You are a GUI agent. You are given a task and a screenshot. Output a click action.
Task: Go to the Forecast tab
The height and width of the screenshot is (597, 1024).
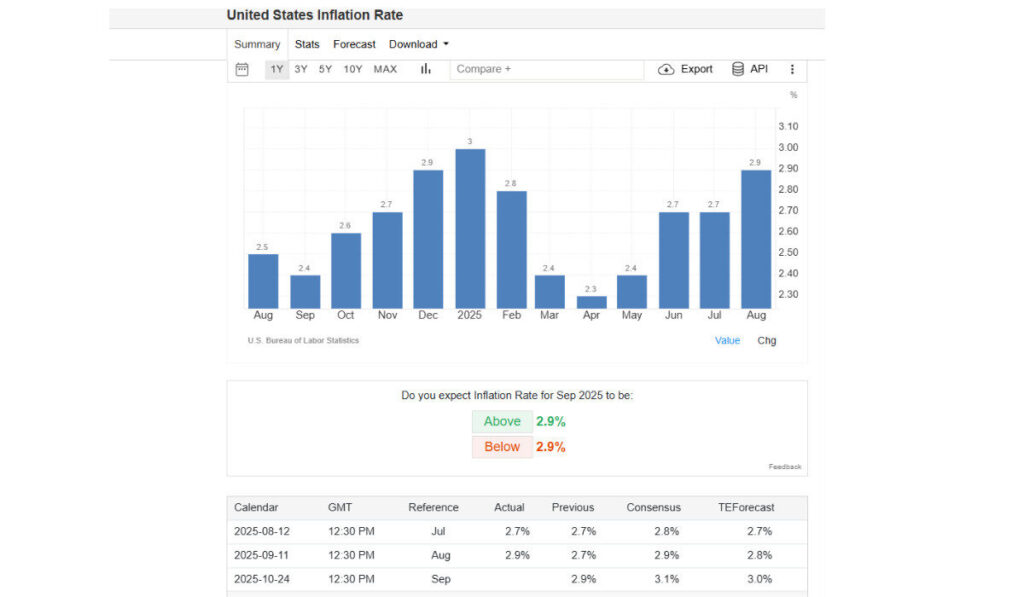pyautogui.click(x=354, y=44)
